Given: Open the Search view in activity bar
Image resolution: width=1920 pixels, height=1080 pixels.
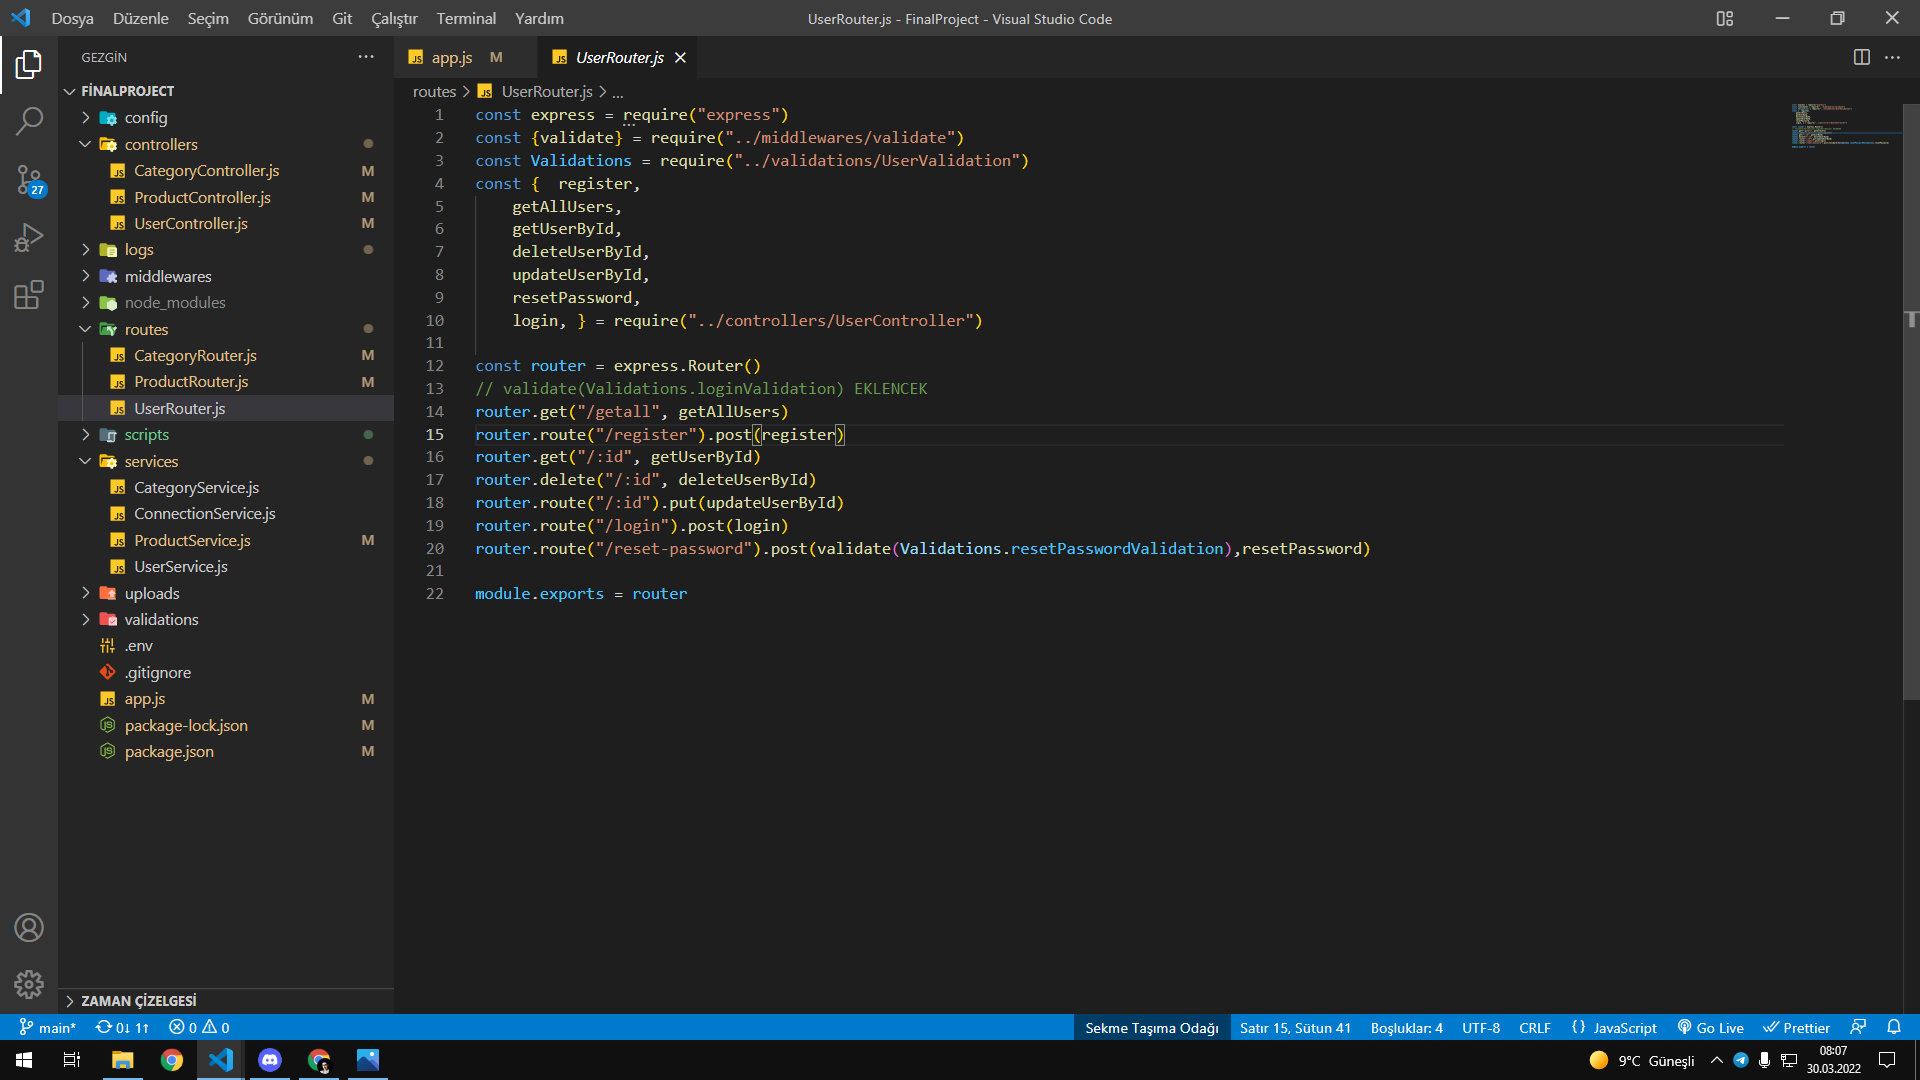Looking at the screenshot, I should [29, 122].
